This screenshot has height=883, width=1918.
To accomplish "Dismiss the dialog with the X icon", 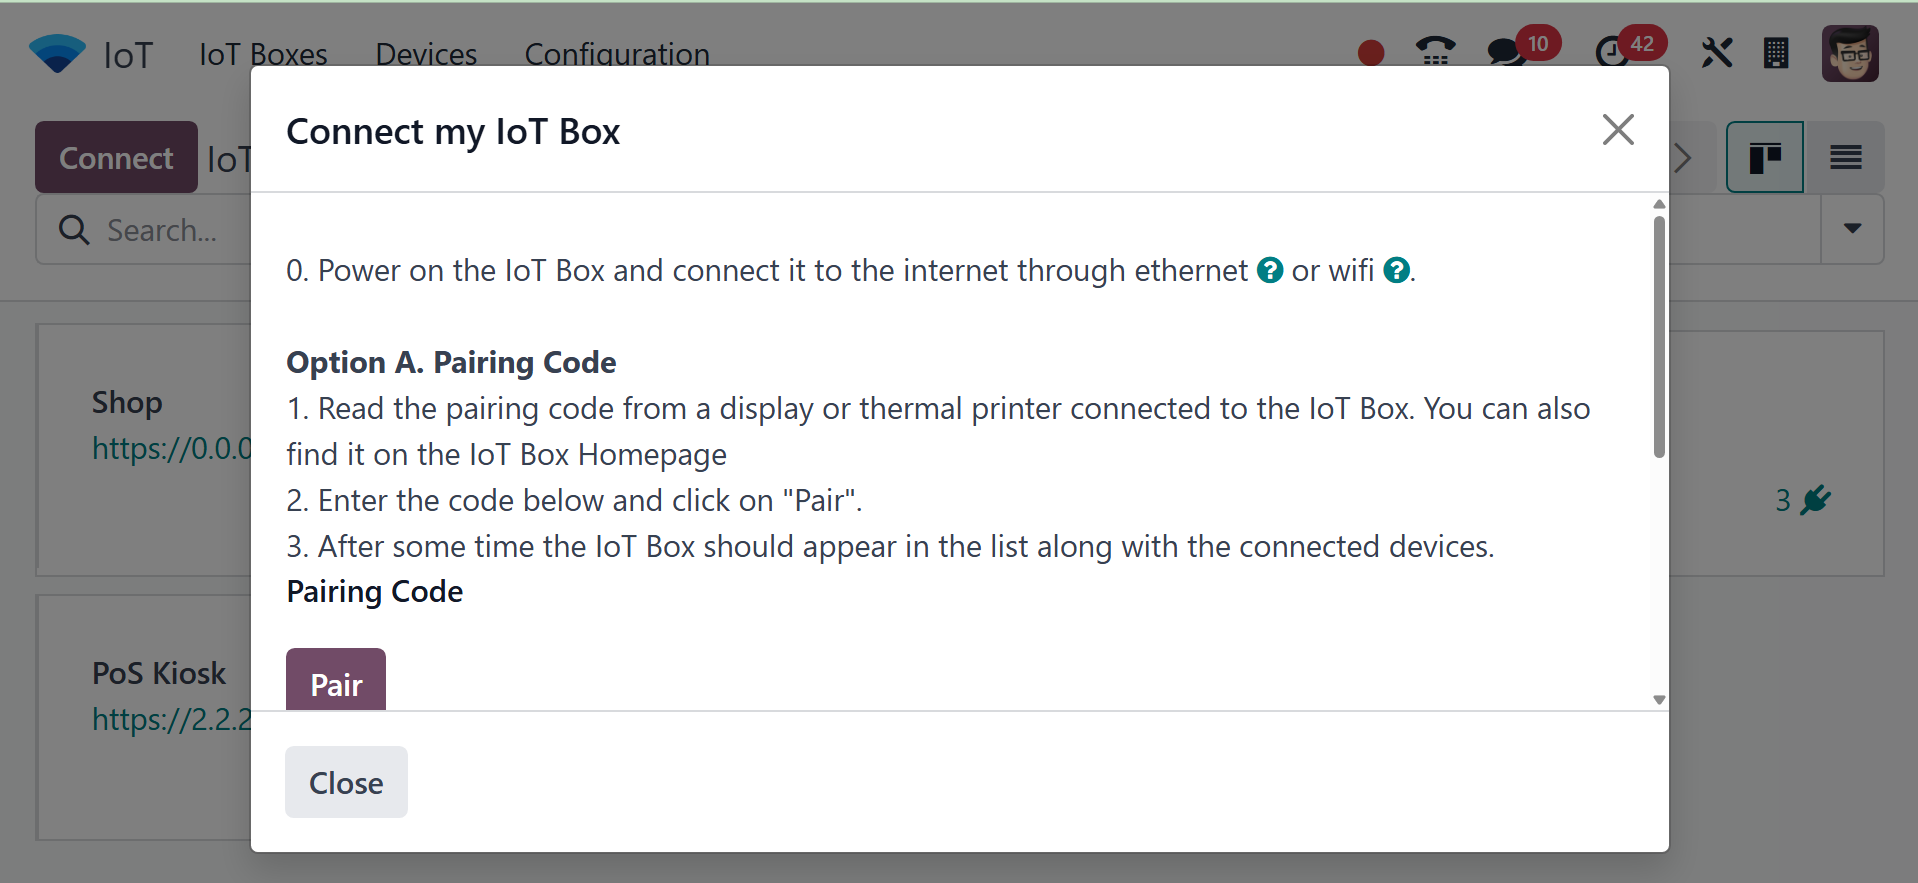I will point(1617,130).
